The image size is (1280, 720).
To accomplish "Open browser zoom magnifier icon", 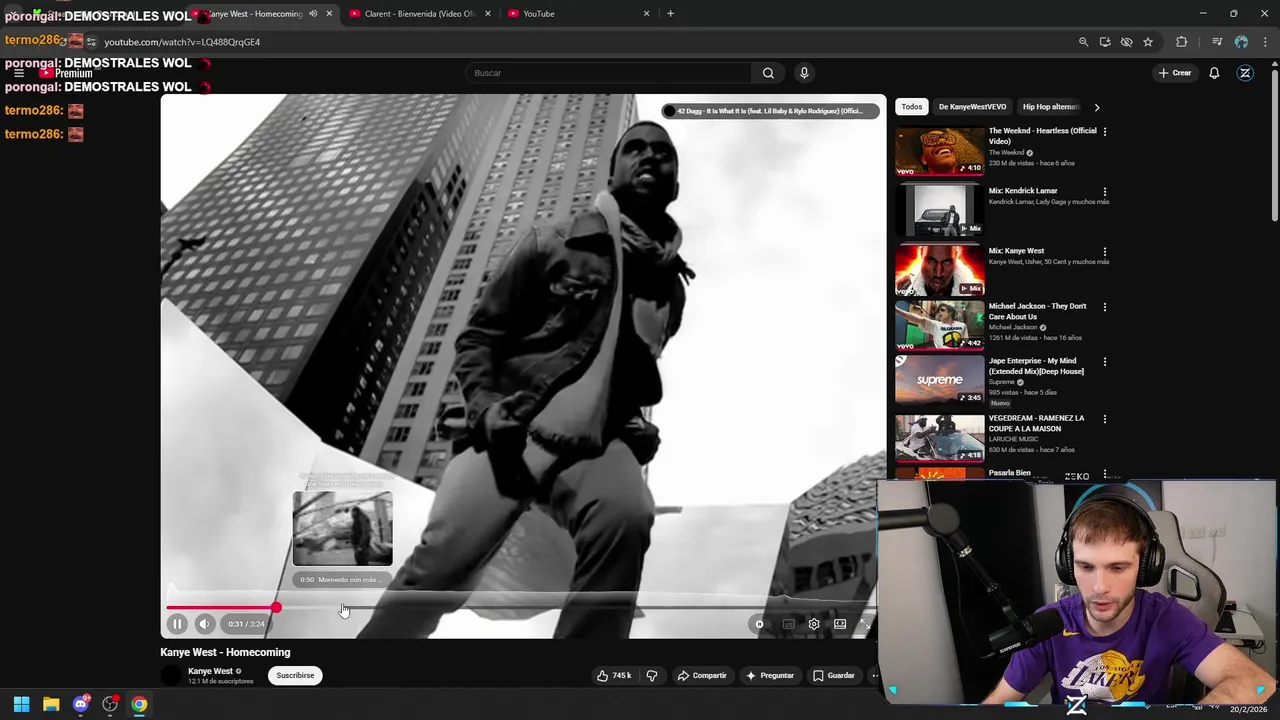I will point(1083,42).
